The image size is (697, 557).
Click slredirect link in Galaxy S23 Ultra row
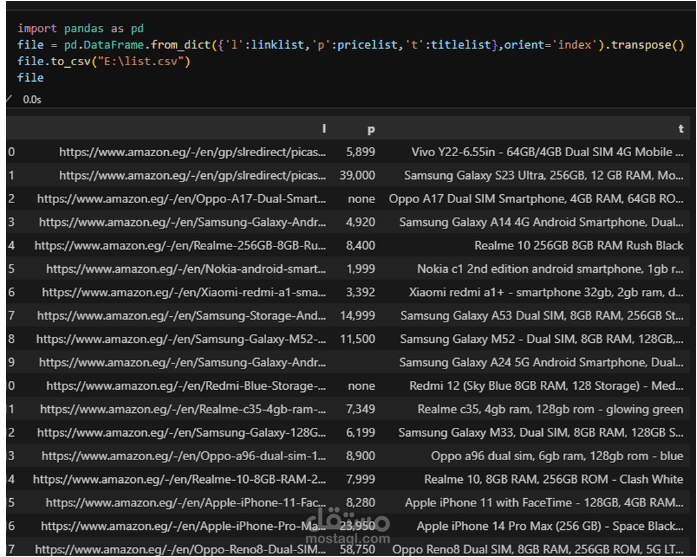[x=192, y=175]
